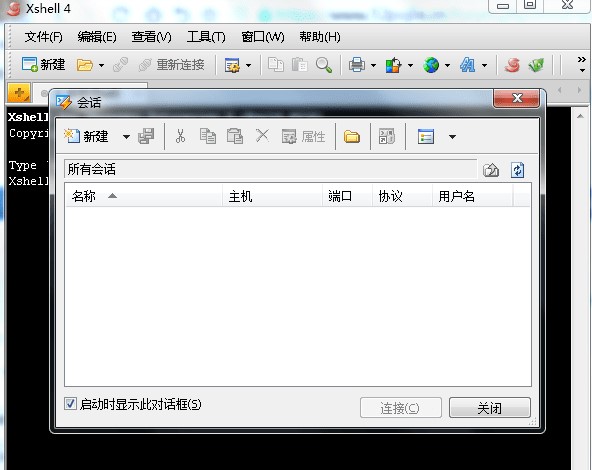This screenshot has height=470, width=592.
Task: Open the View menu
Action: [x=151, y=37]
